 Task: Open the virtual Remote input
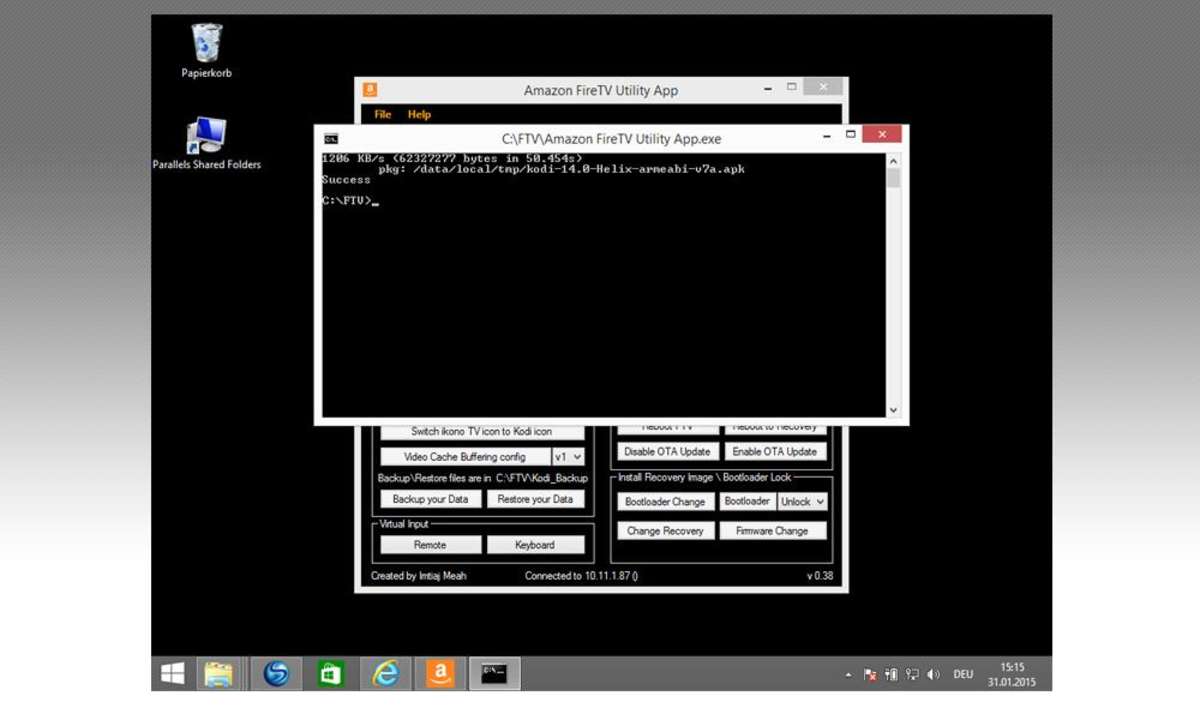point(430,545)
